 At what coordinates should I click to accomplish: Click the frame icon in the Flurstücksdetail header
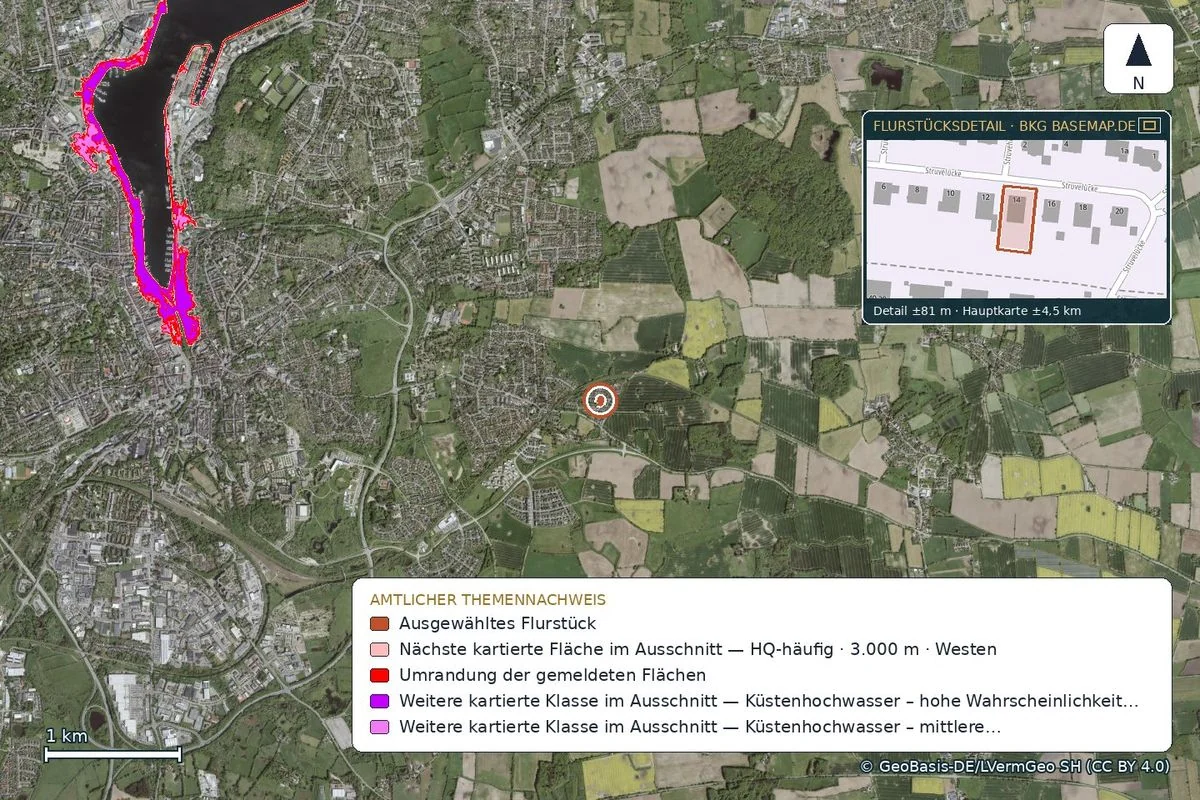pos(1151,125)
